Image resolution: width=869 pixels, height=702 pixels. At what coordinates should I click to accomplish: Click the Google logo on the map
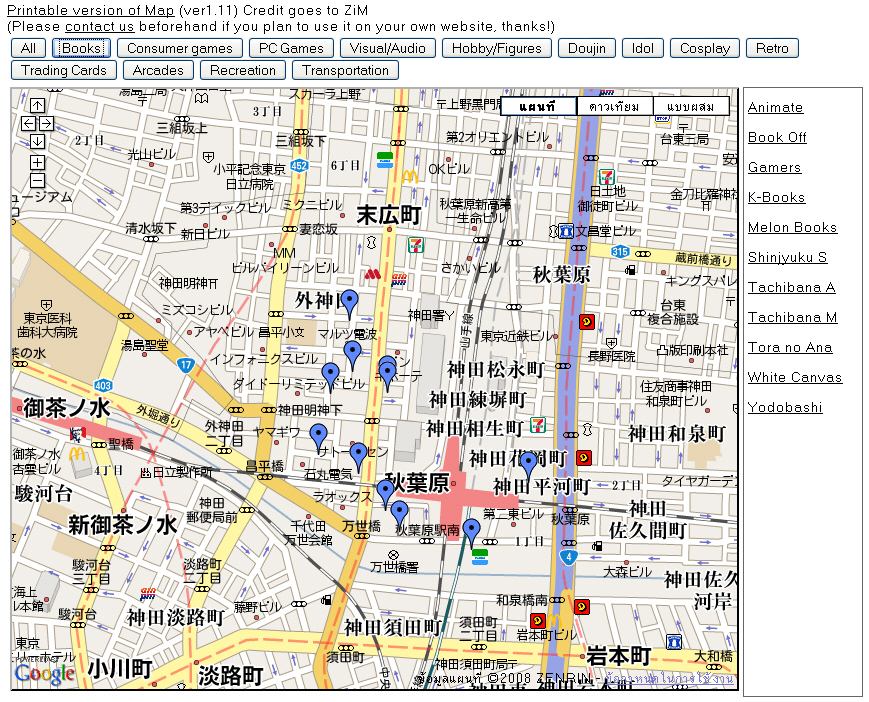[44, 673]
